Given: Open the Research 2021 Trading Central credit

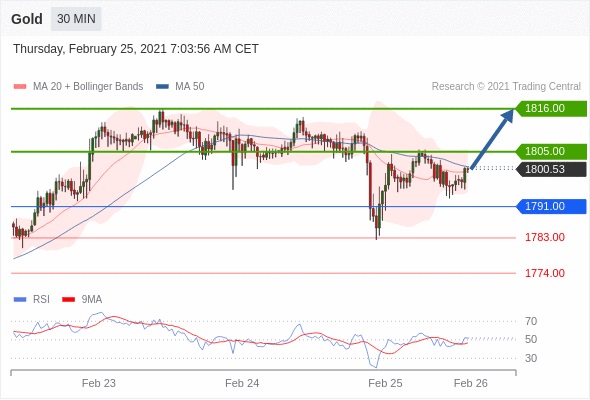Looking at the screenshot, I should [x=506, y=87].
